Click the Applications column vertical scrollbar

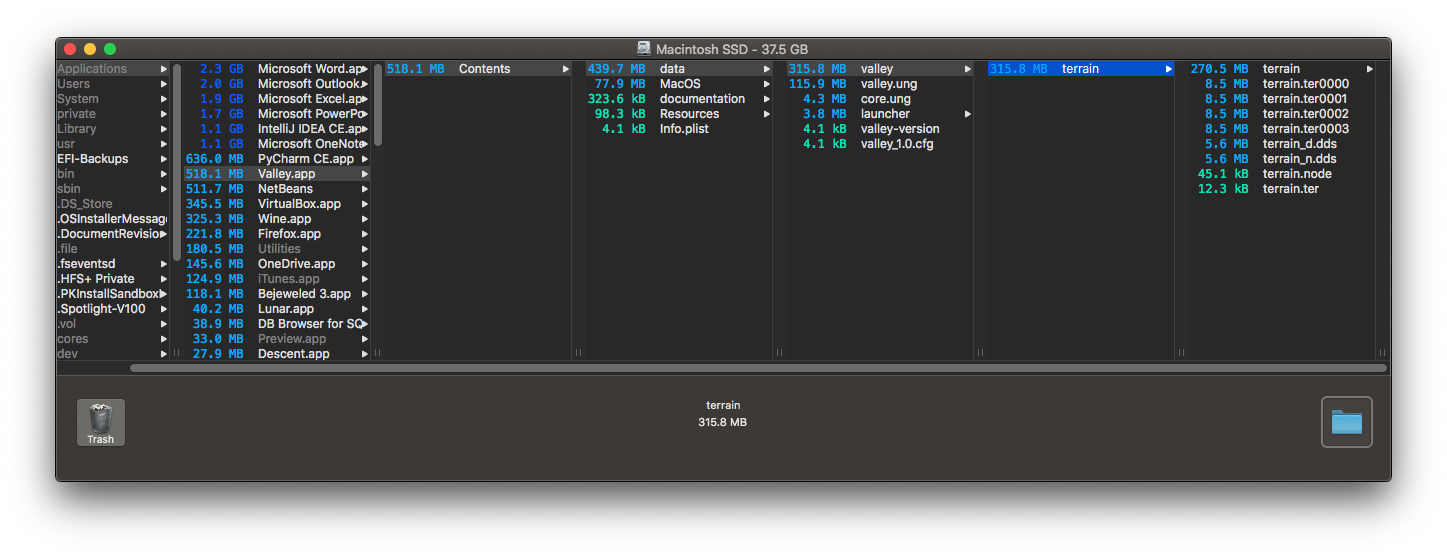pos(378,105)
